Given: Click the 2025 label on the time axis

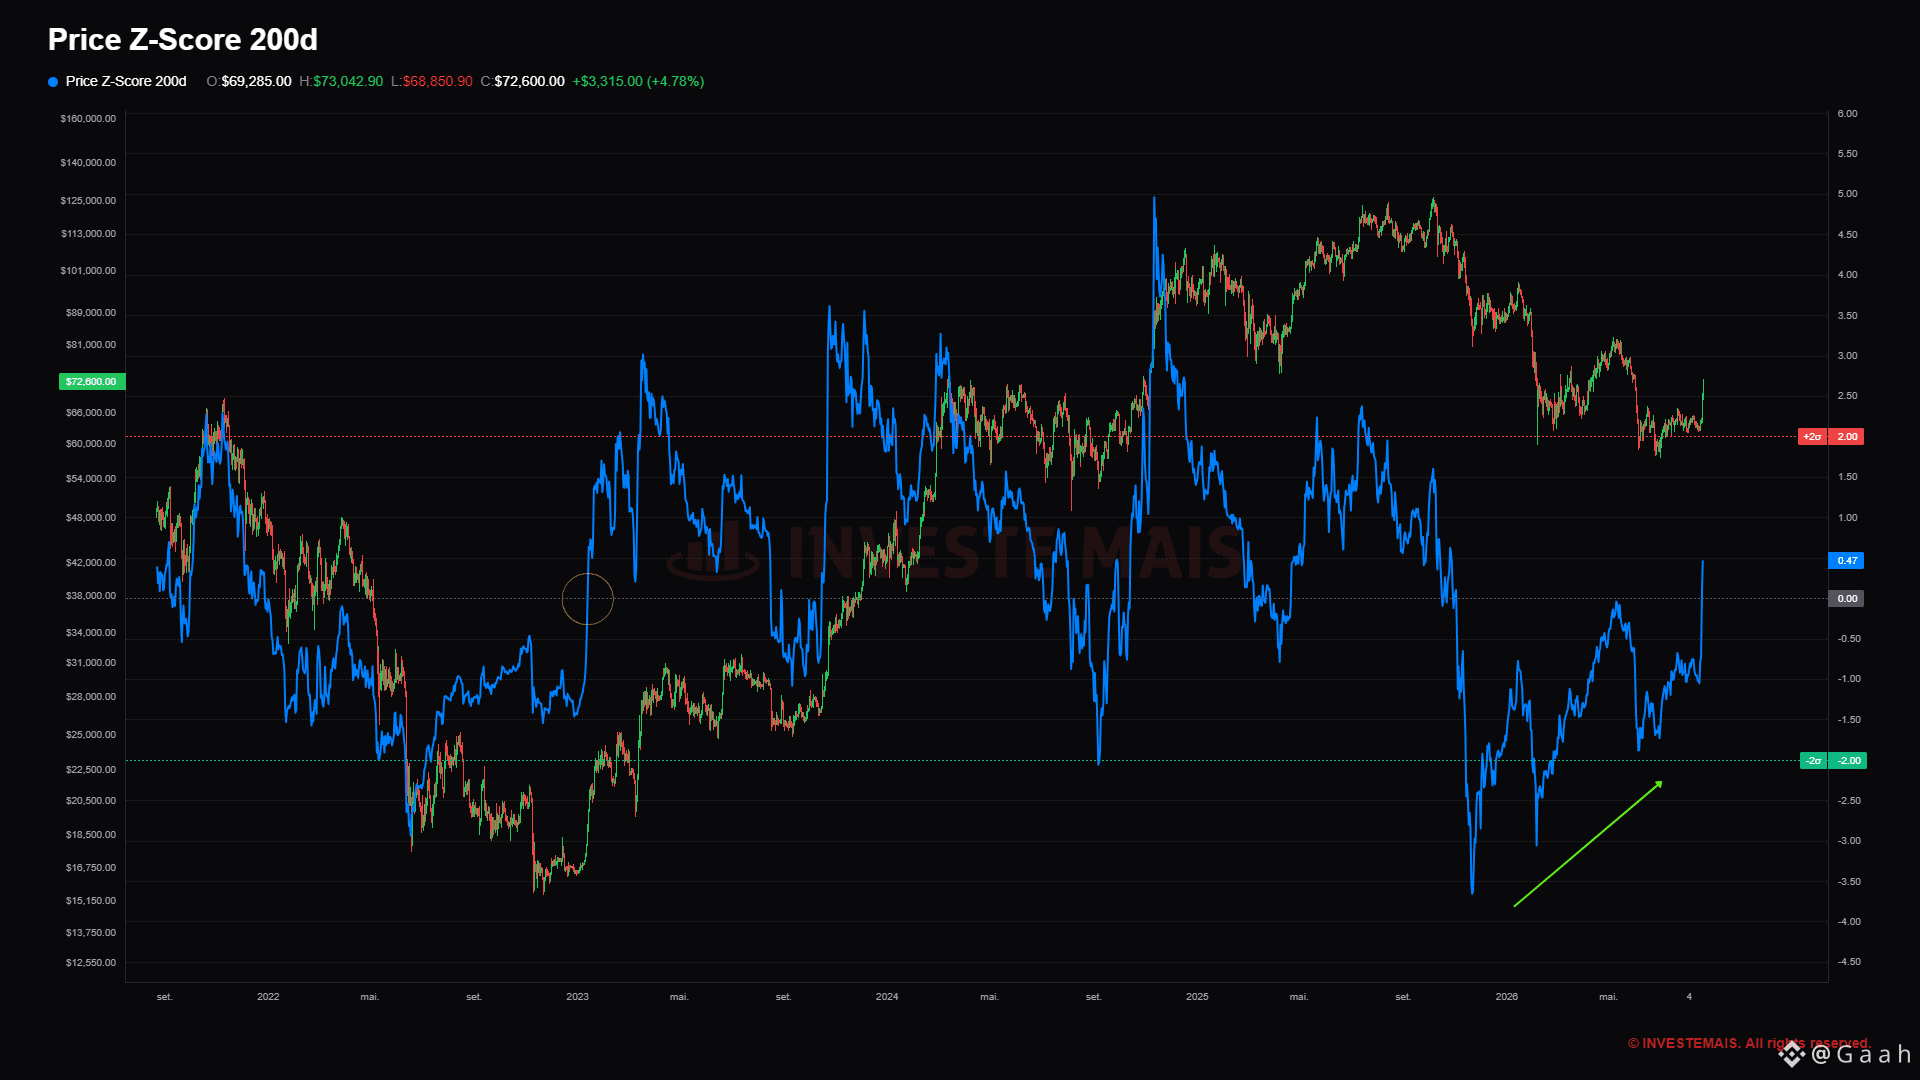Looking at the screenshot, I should (1197, 996).
